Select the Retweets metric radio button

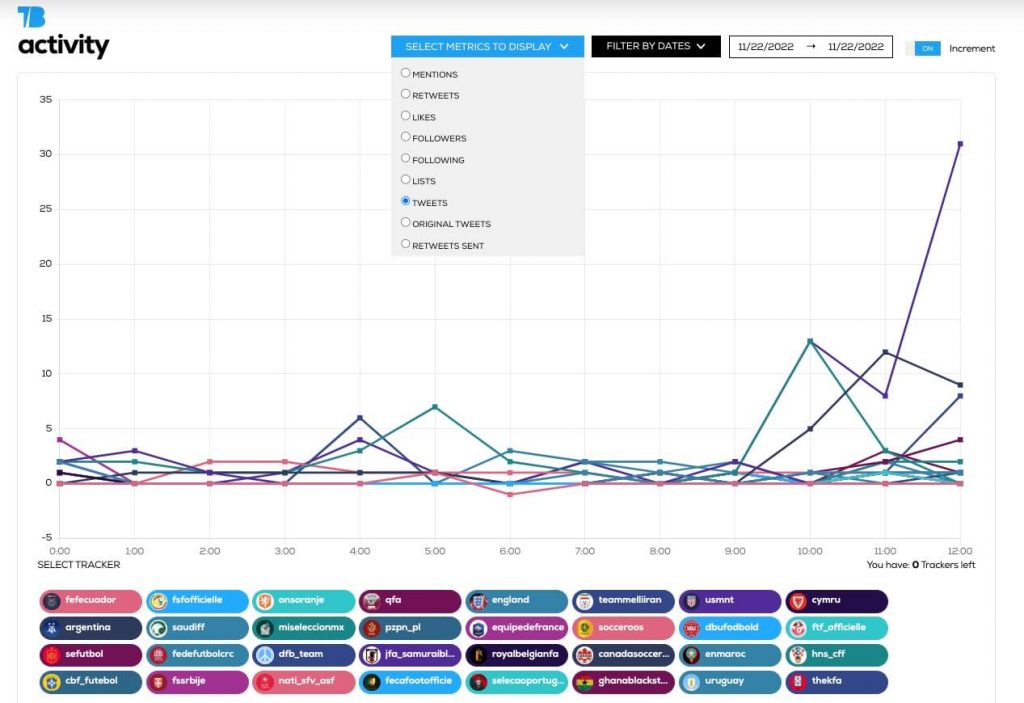406,94
